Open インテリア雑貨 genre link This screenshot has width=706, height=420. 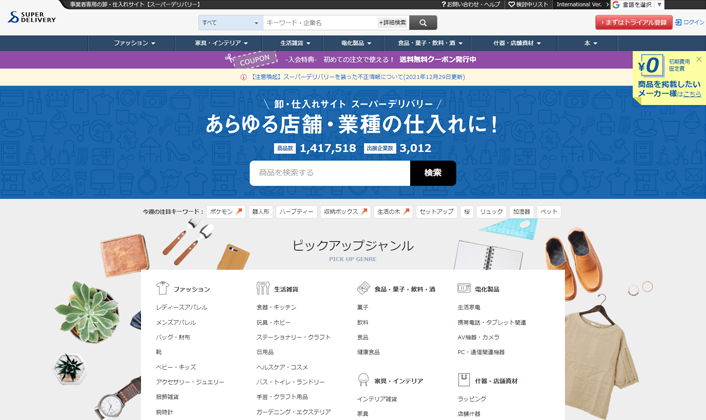tap(377, 399)
